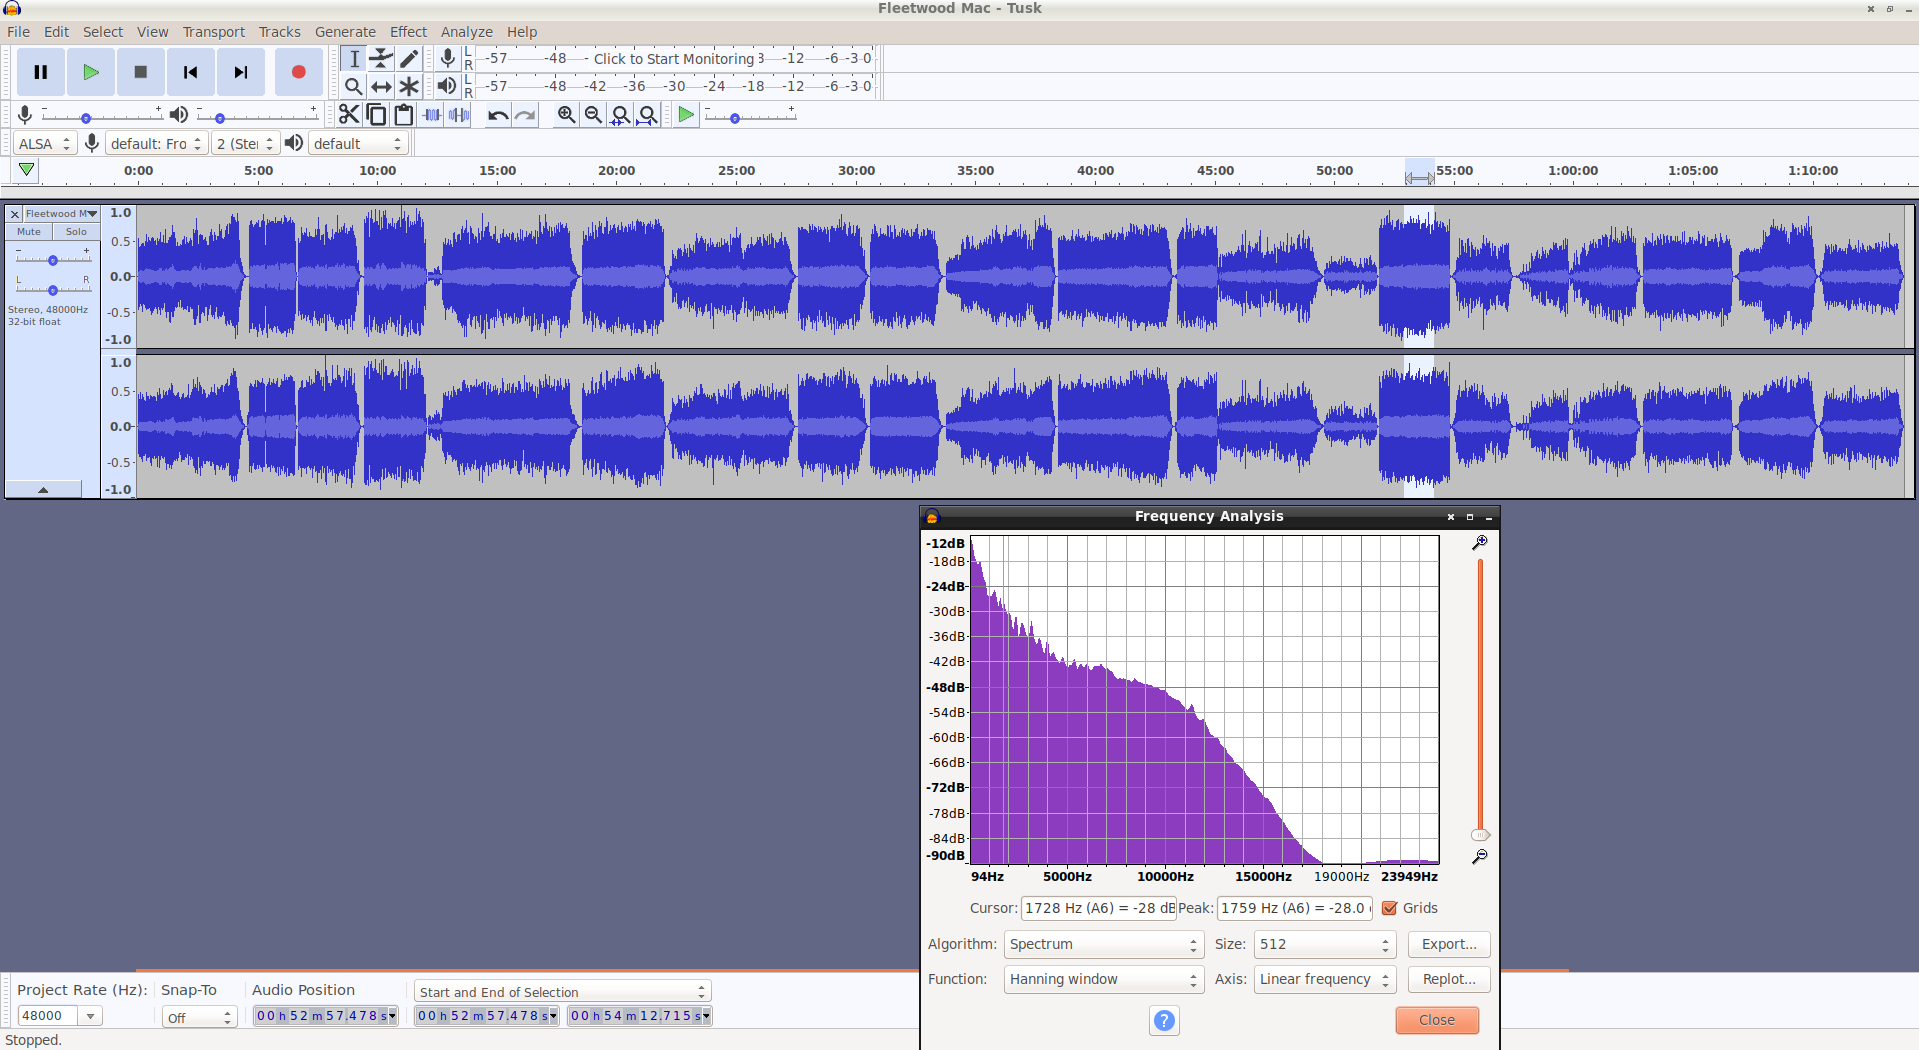Screen dimensions: 1919x1050
Task: Open the playback device default dropdown
Action: tap(358, 144)
